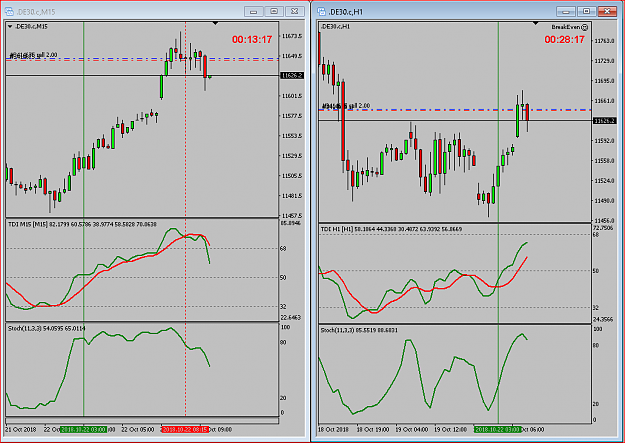625x443 pixels.
Task: Click the current price tag on H1 price scale
Action: (x=605, y=120)
